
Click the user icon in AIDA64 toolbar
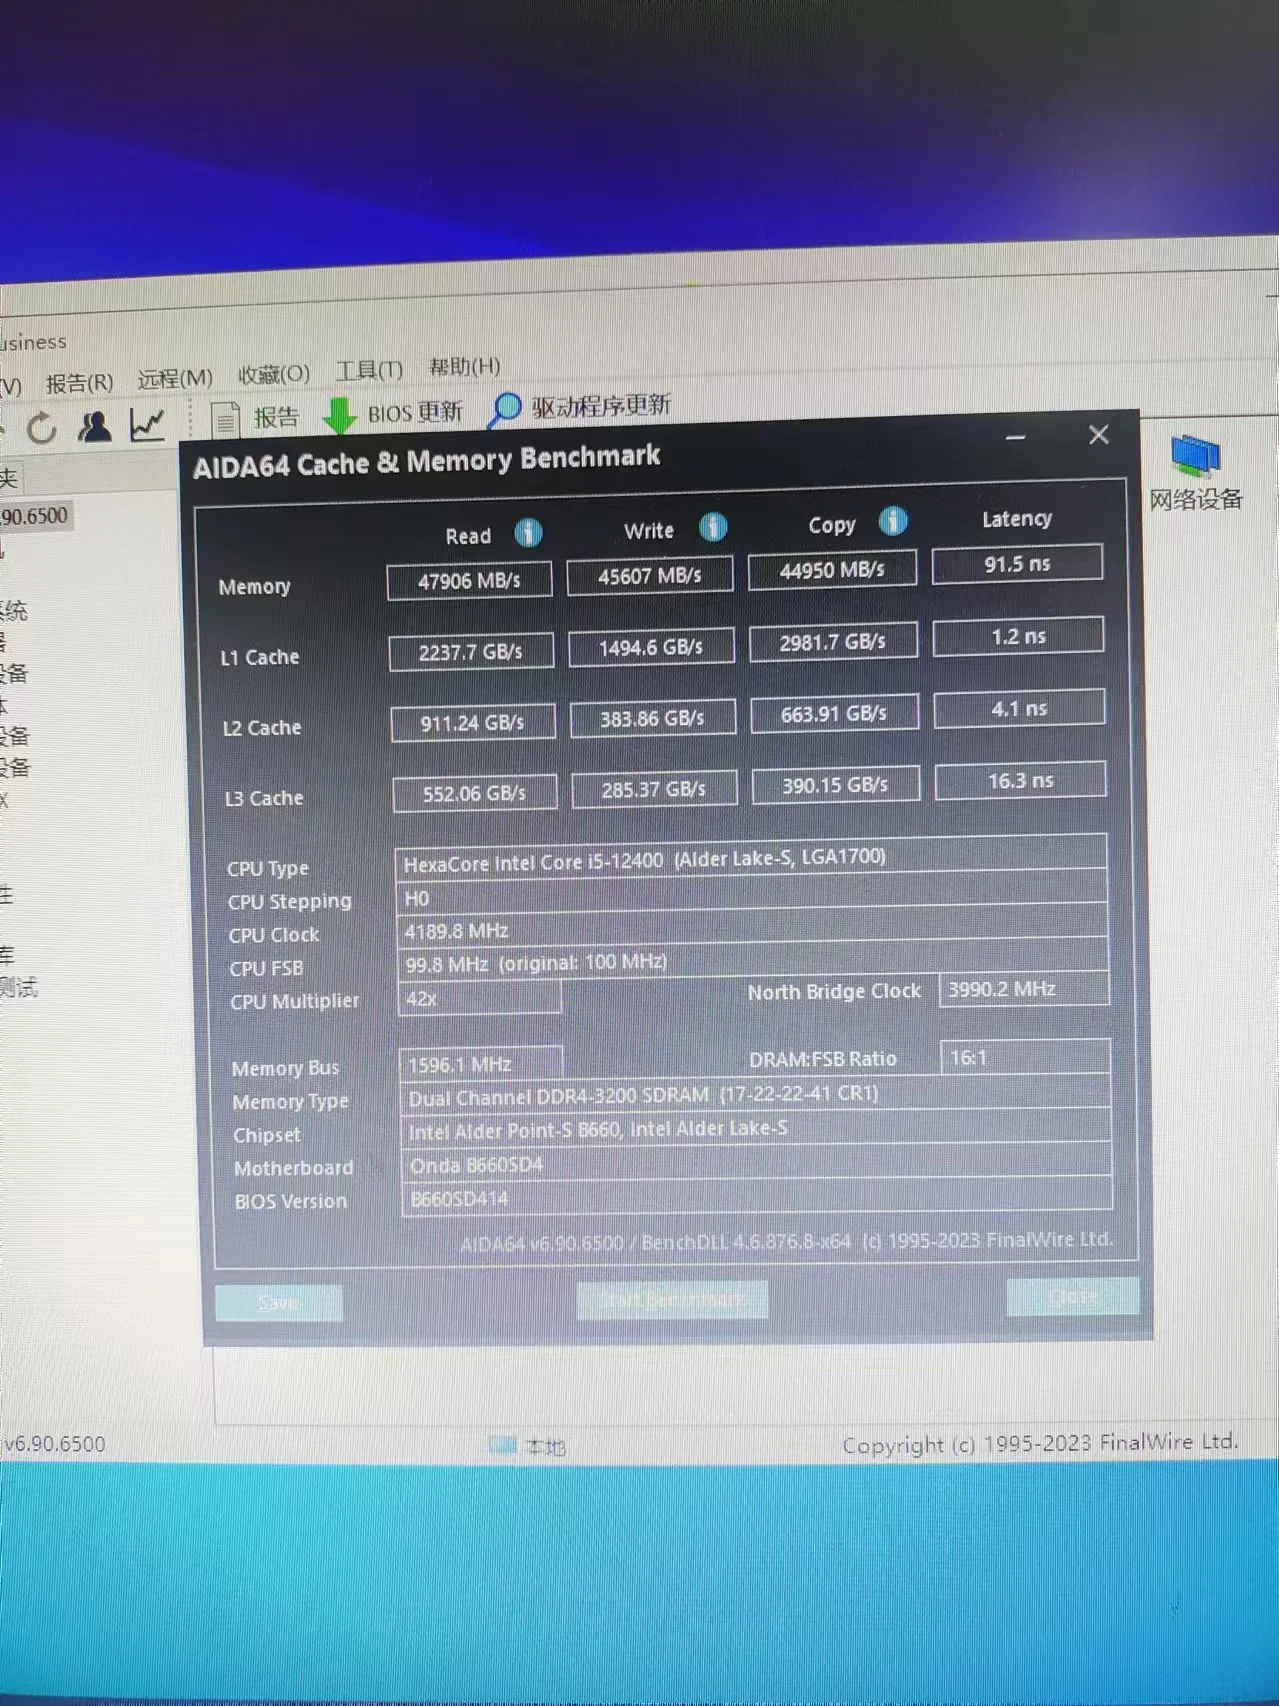coord(95,427)
